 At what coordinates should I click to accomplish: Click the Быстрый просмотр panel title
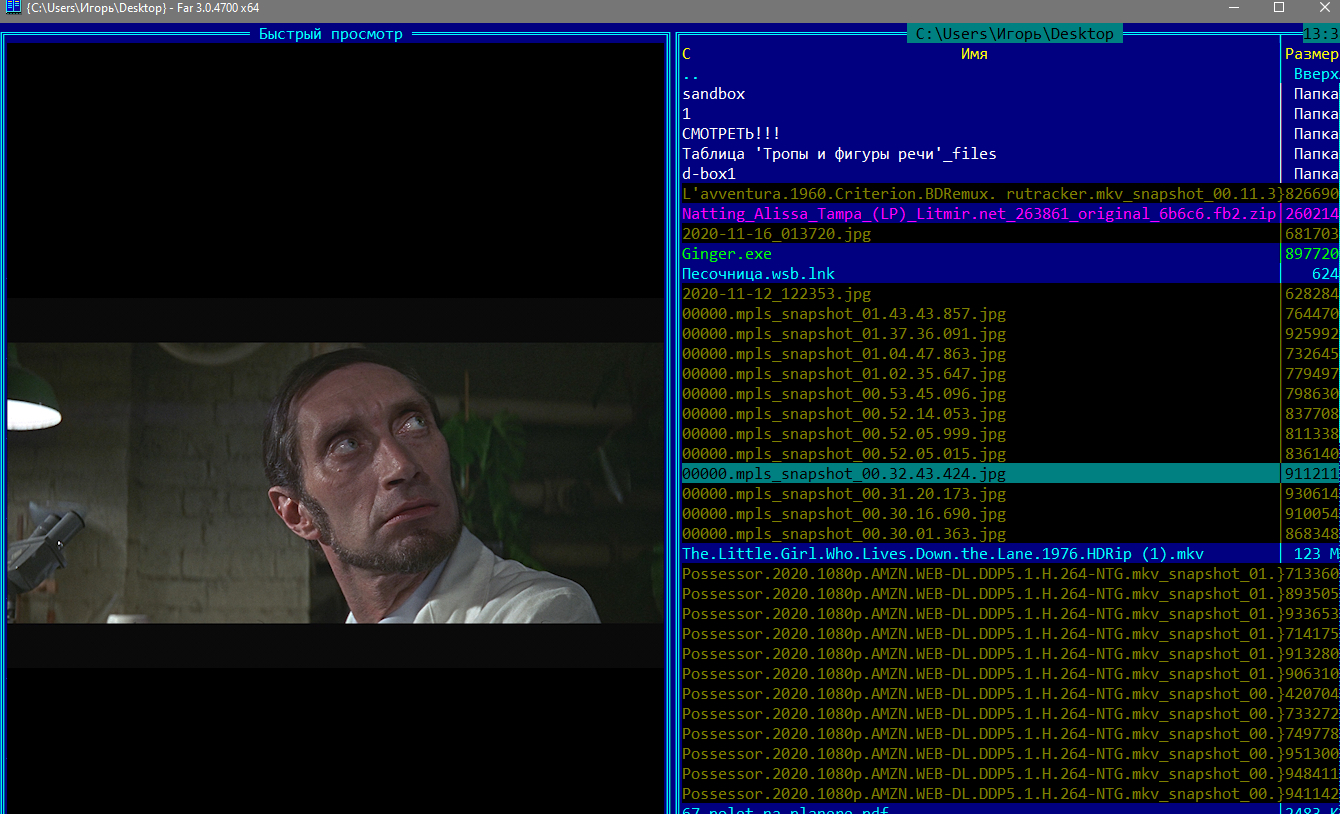330,34
